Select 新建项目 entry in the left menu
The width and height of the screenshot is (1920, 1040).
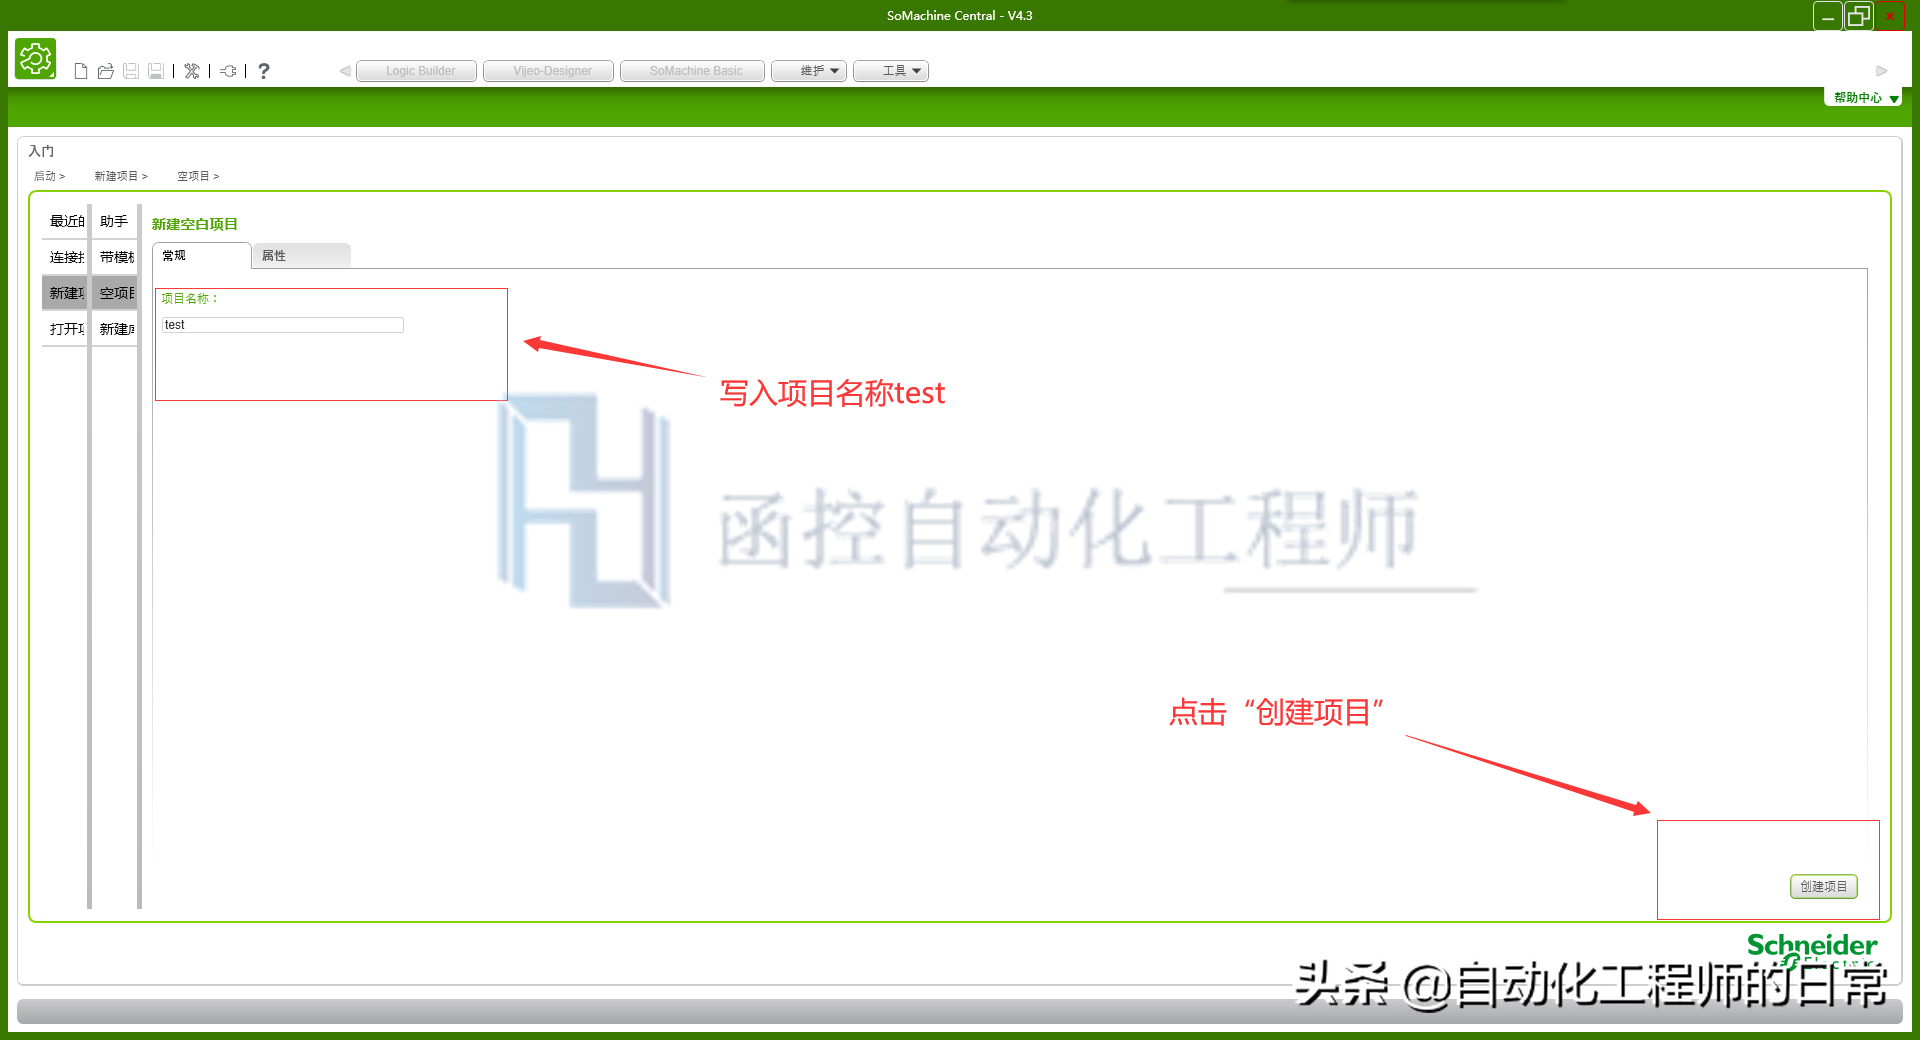point(66,293)
